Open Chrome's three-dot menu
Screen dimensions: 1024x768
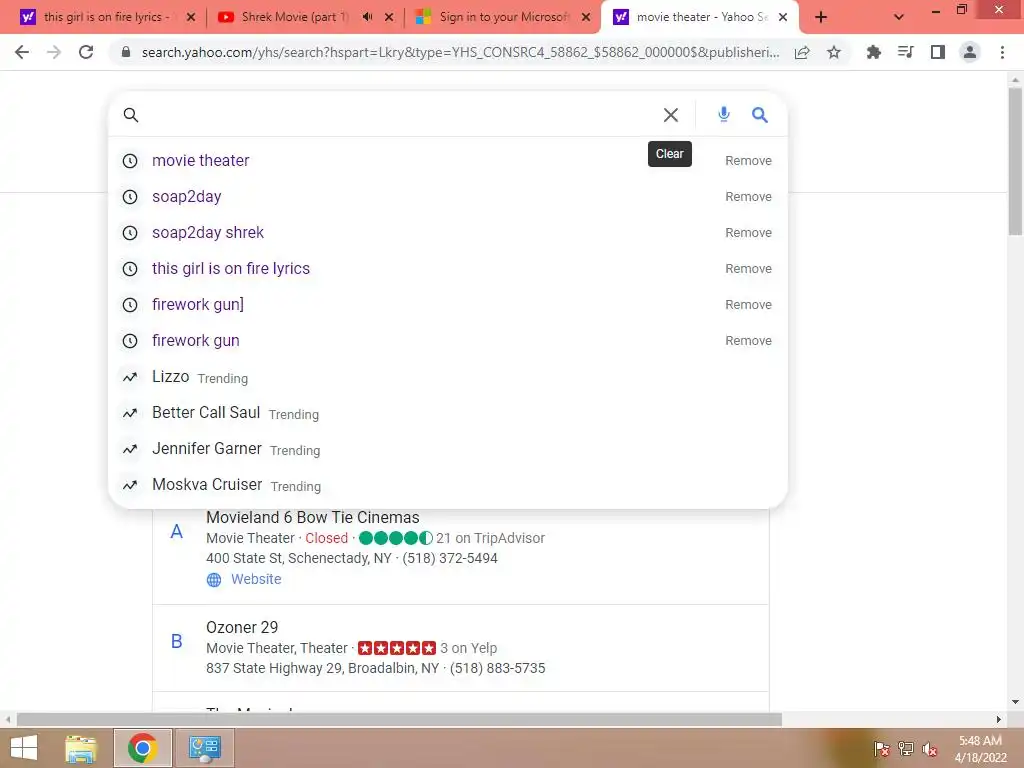pyautogui.click(x=1002, y=52)
